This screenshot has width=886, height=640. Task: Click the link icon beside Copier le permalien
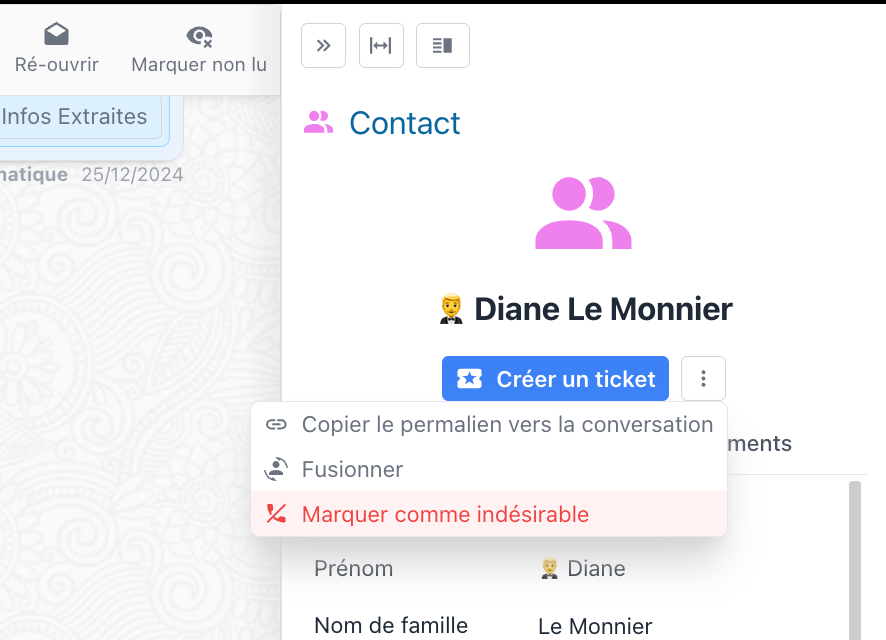(x=276, y=424)
